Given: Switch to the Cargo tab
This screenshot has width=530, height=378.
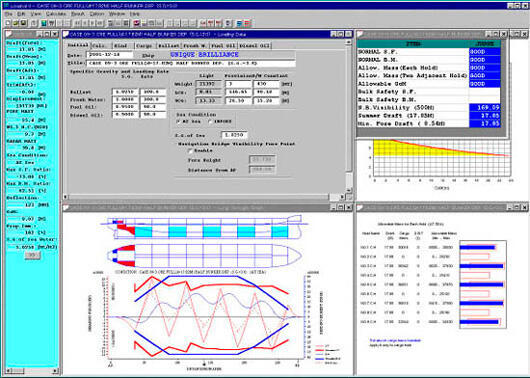Looking at the screenshot, I should (145, 46).
